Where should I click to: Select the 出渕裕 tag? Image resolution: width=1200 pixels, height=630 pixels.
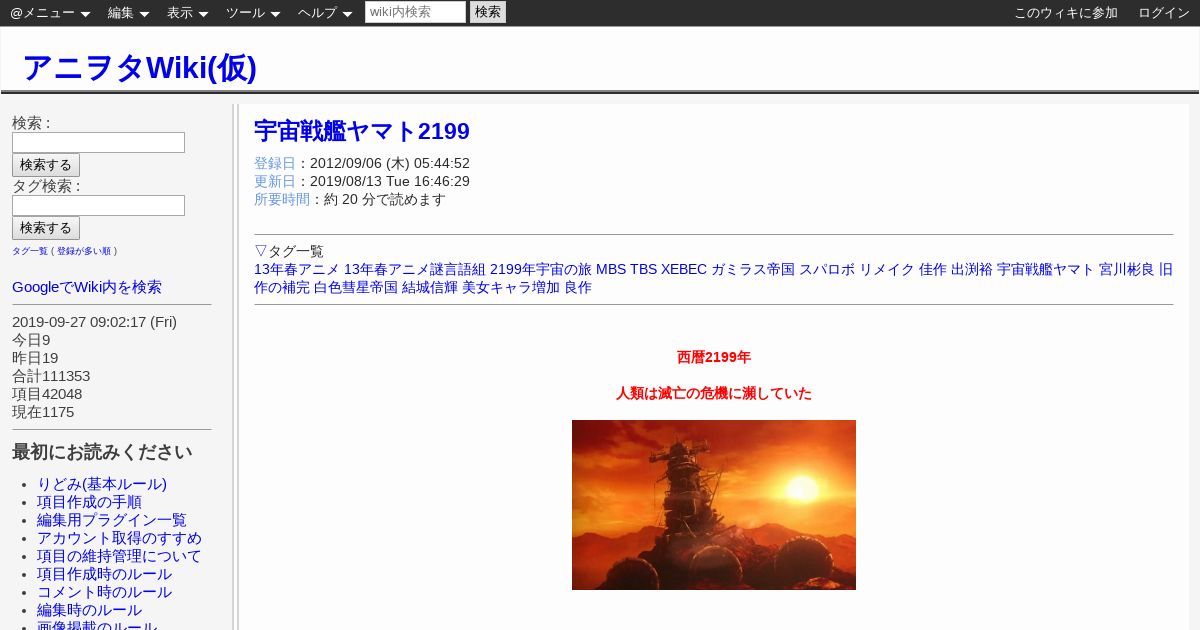(x=972, y=269)
